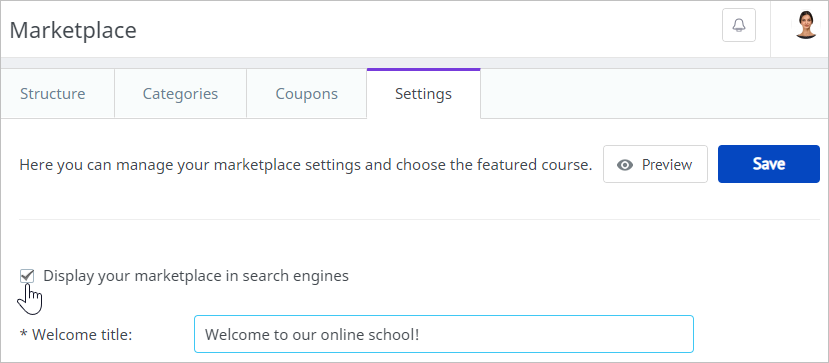Click the 'Welcome to our online school!' text

312,334
